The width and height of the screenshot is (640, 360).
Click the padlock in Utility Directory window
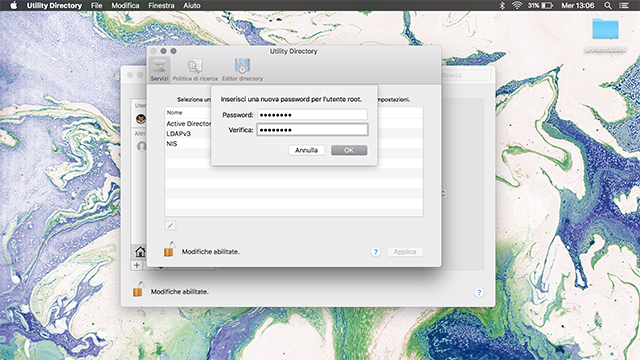(169, 249)
